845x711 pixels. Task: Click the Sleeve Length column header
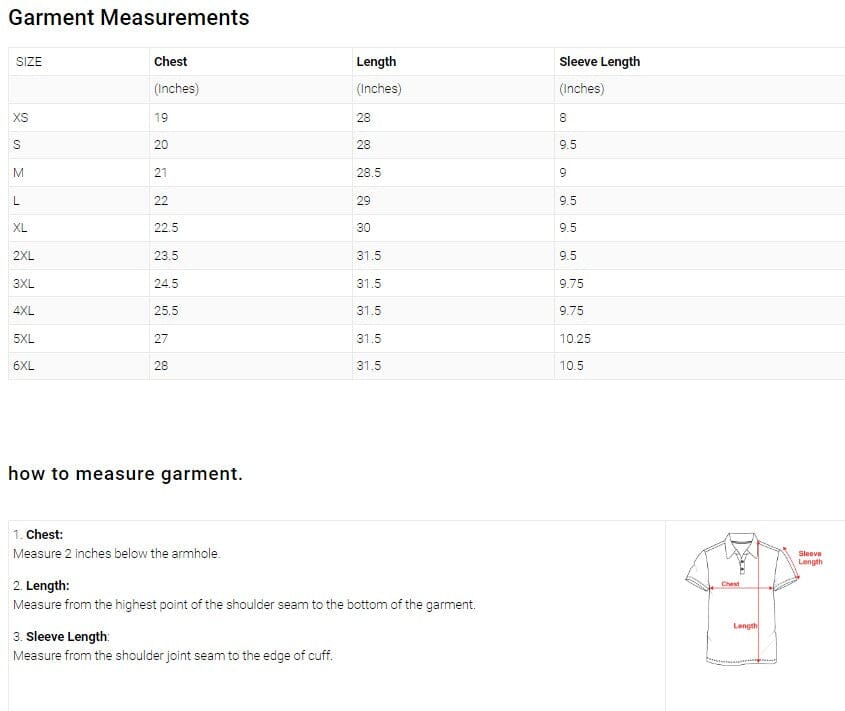599,62
